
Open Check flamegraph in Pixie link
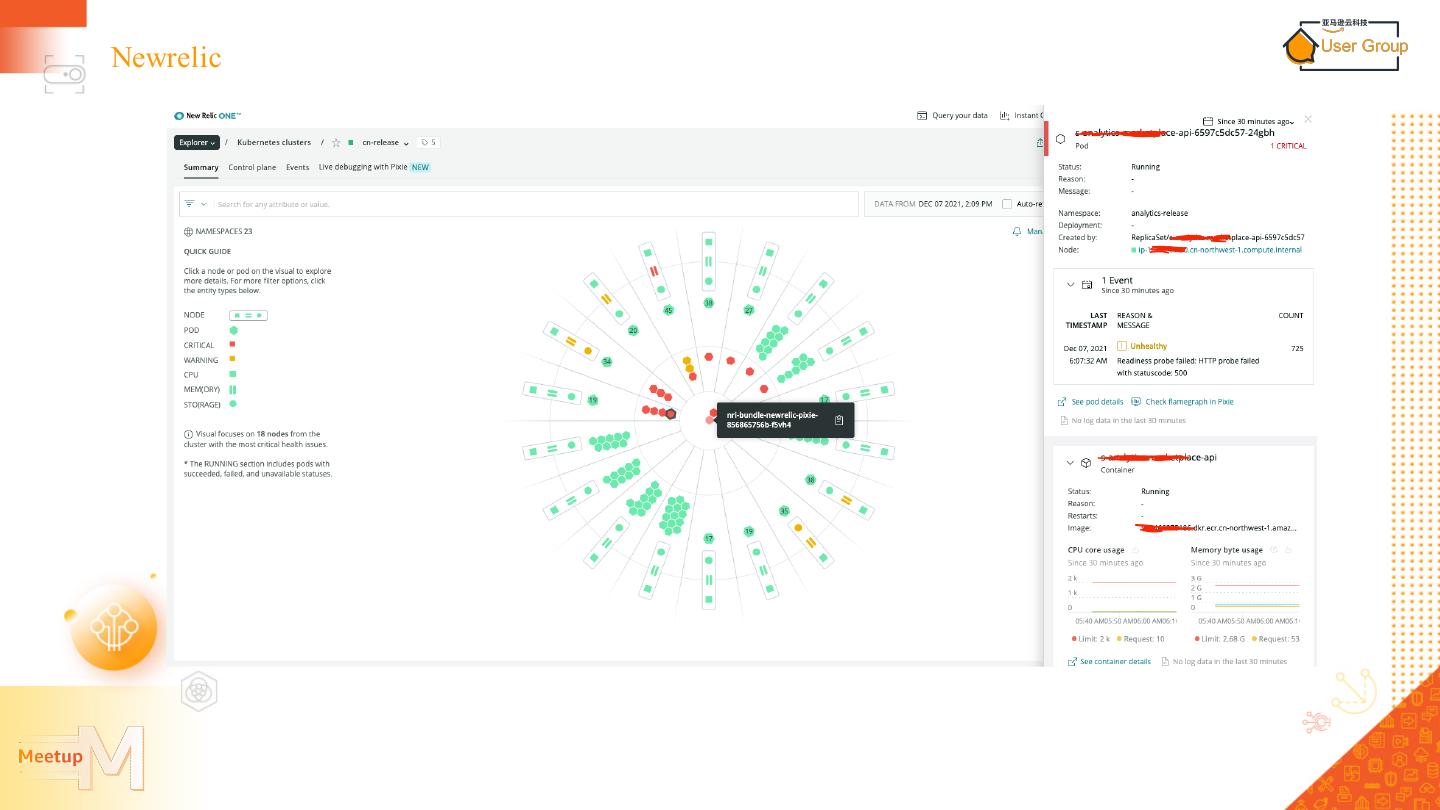[1190, 402]
